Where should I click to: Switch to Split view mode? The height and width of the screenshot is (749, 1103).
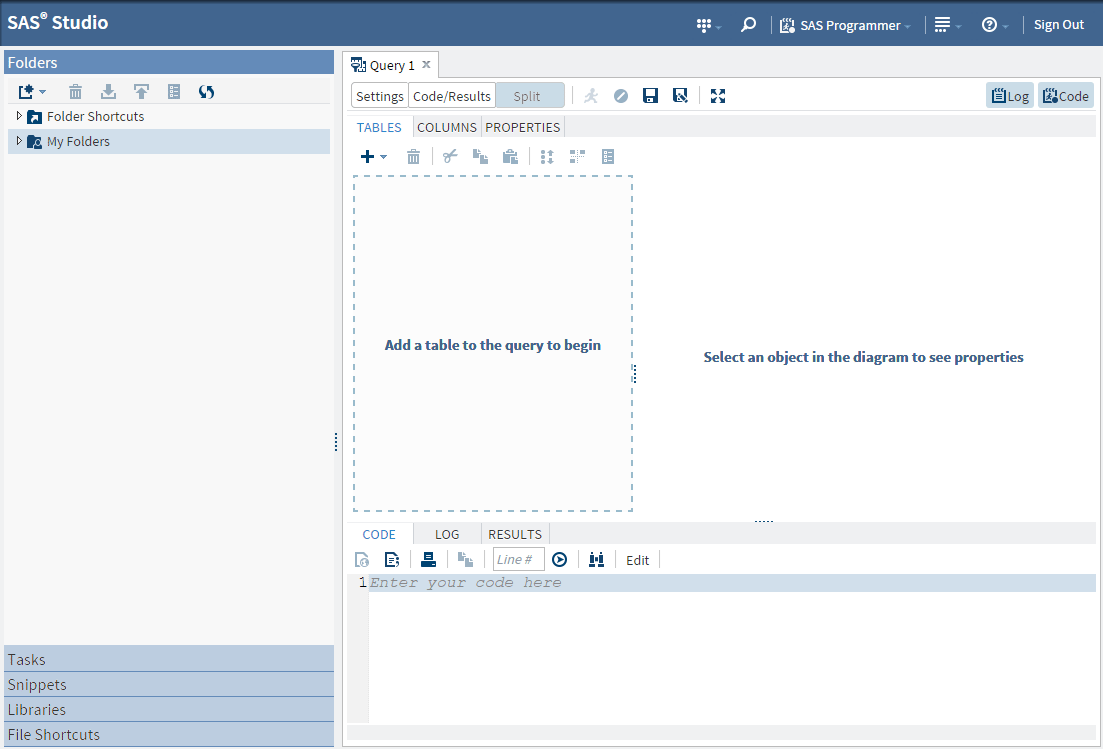[x=527, y=96]
